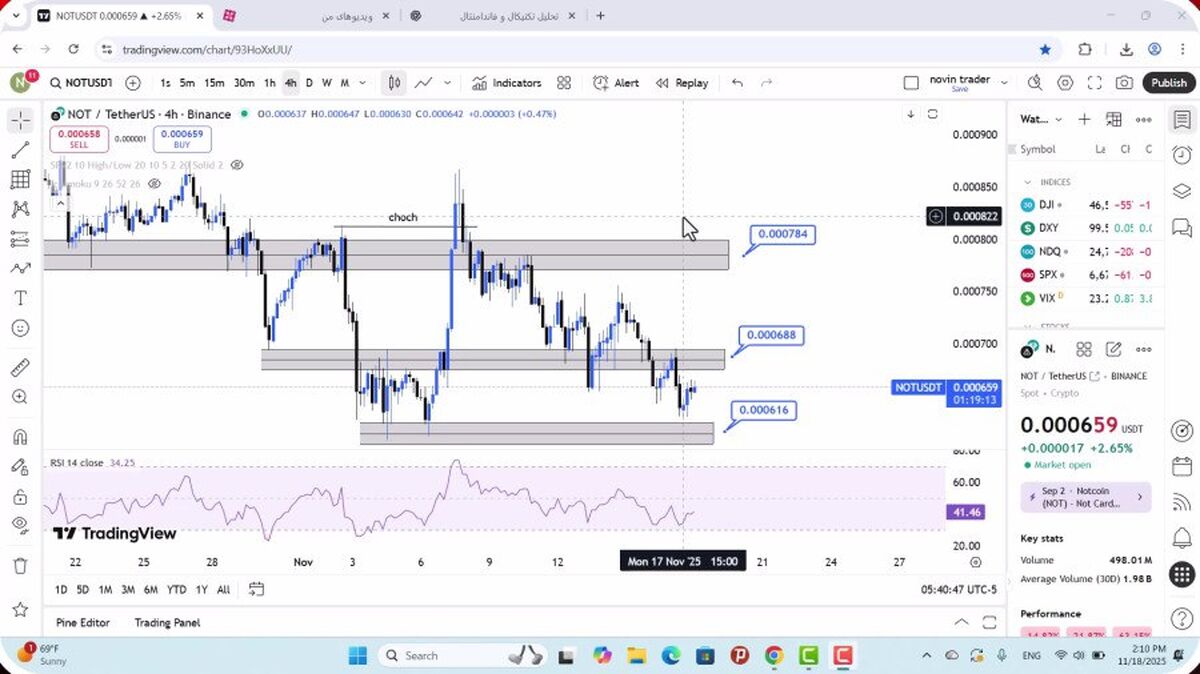This screenshot has width=1200, height=674.
Task: Select the brush drawing tool
Action: (20, 268)
